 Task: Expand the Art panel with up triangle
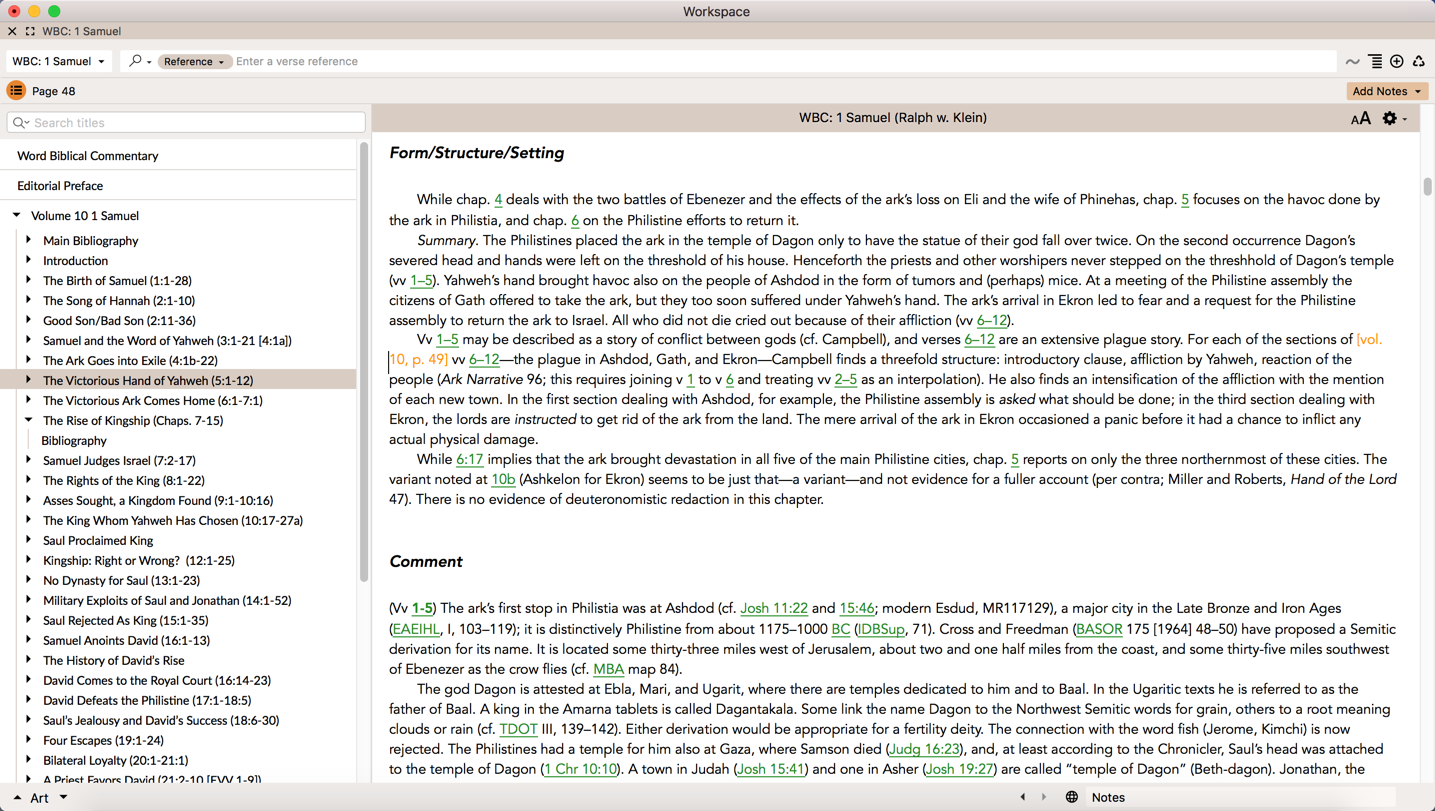[17, 798]
